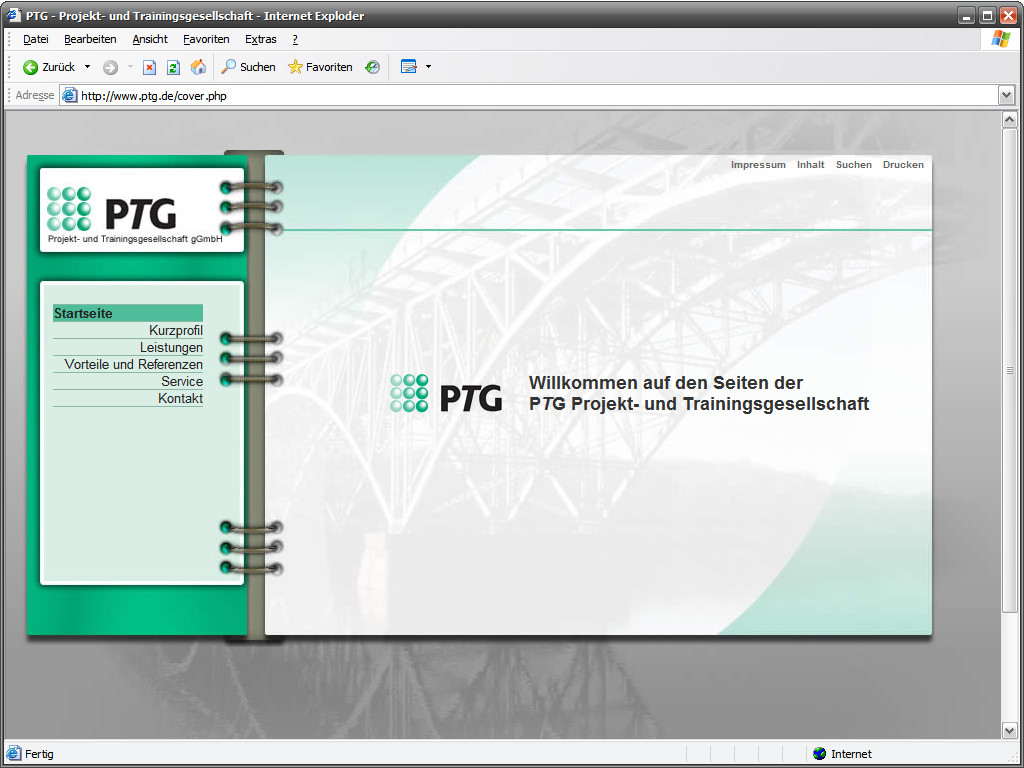Reload the page with the refresh icon

[x=173, y=67]
